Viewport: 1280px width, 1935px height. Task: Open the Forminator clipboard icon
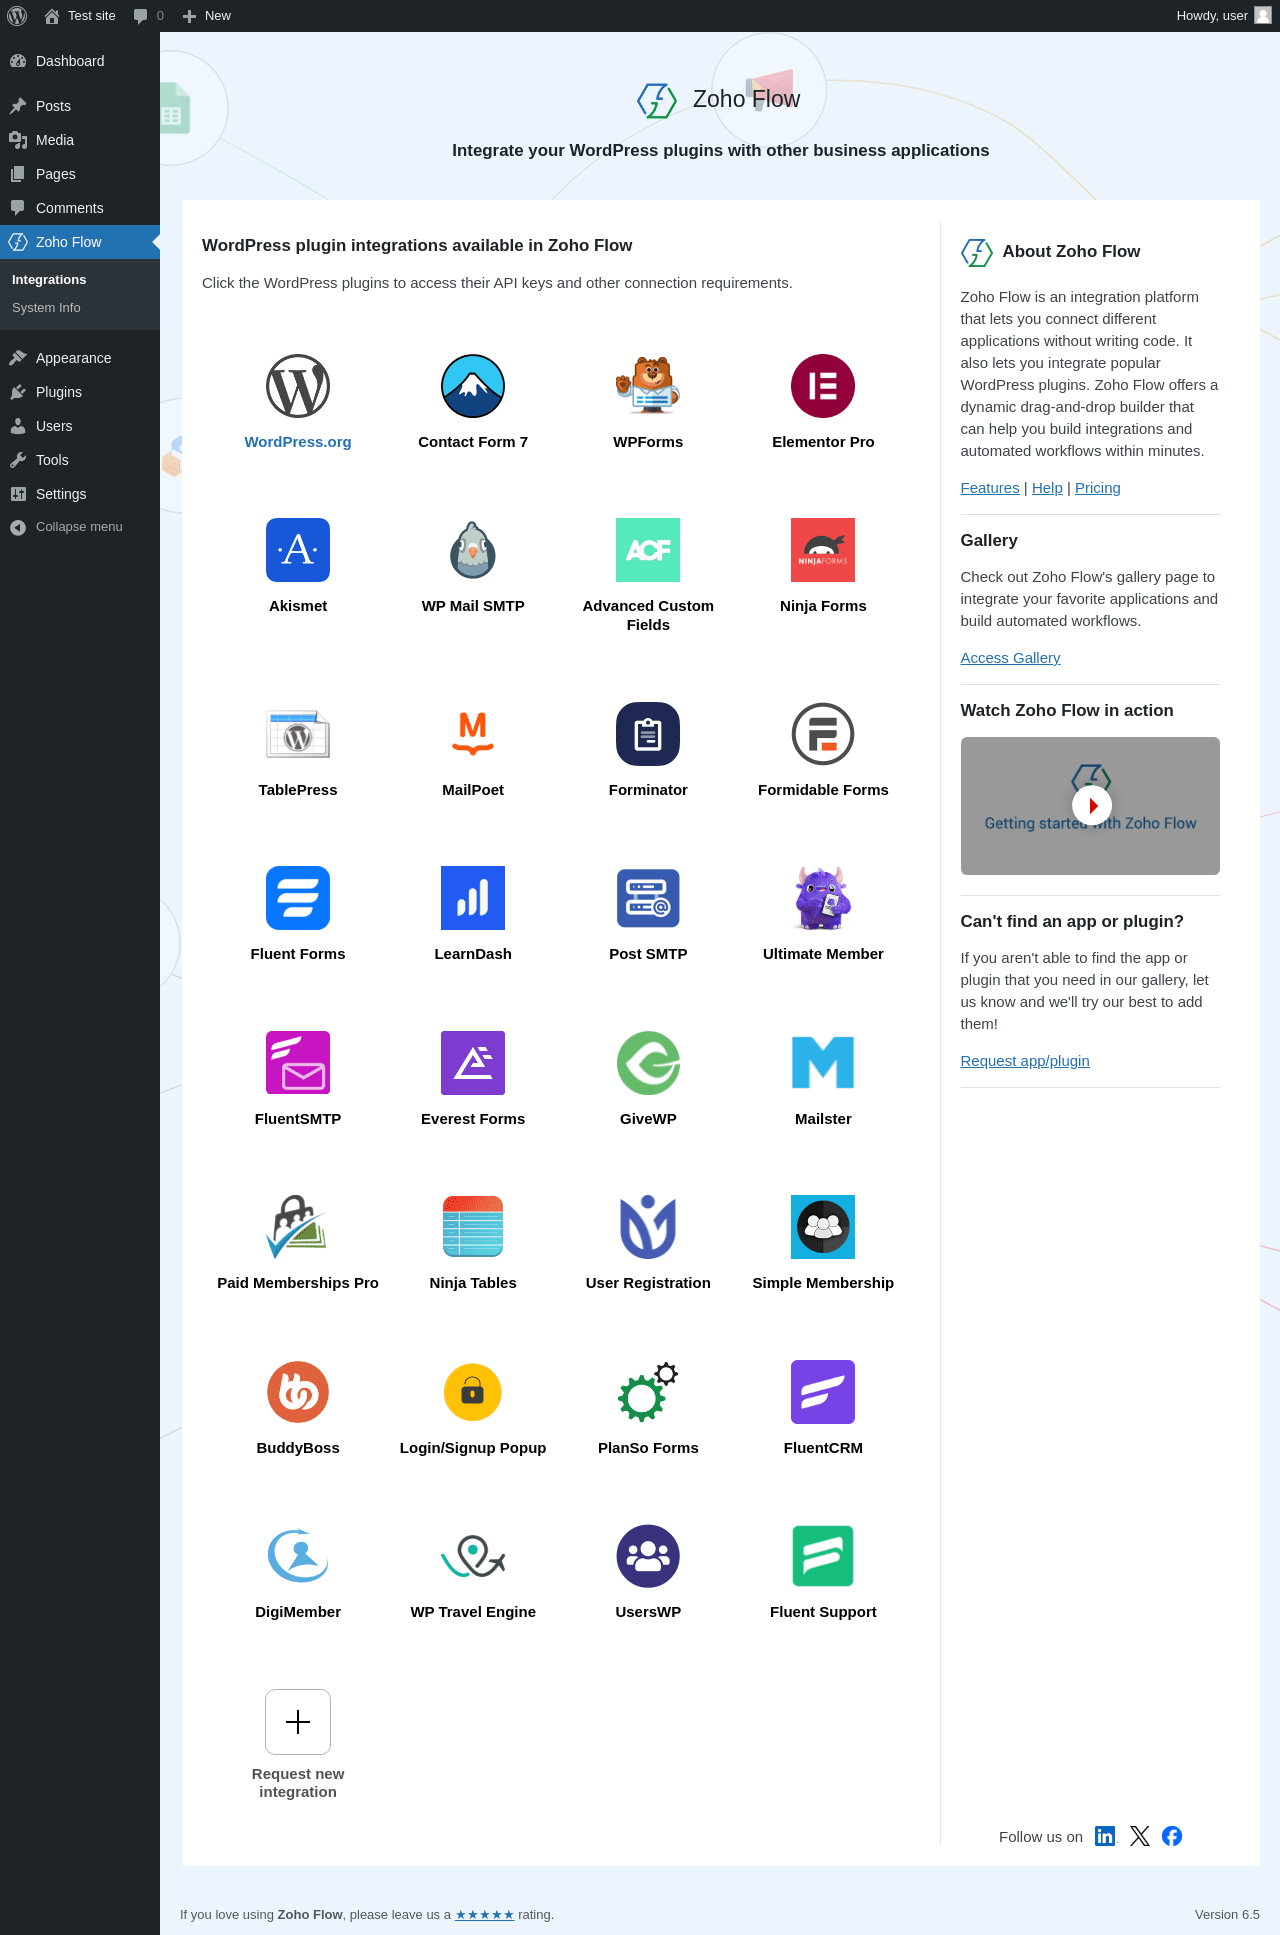(648, 734)
